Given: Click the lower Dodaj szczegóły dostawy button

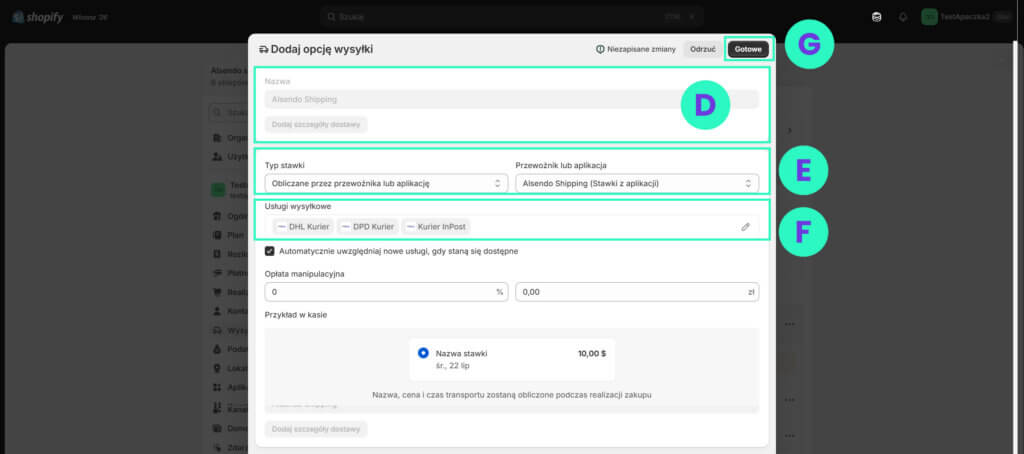Looking at the screenshot, I should pos(316,429).
